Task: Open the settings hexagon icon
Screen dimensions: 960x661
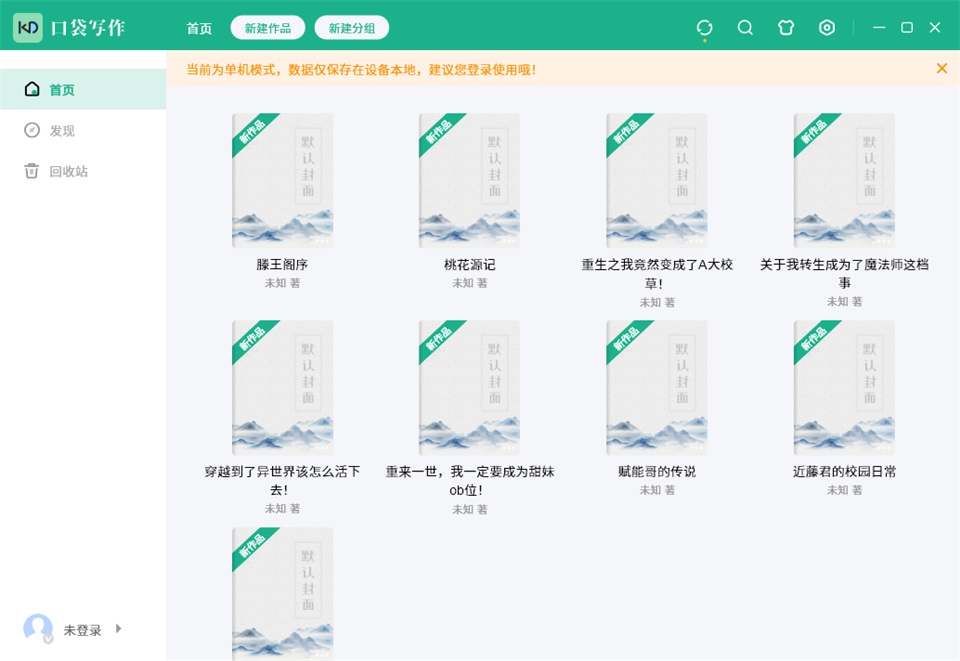Action: pyautogui.click(x=827, y=28)
